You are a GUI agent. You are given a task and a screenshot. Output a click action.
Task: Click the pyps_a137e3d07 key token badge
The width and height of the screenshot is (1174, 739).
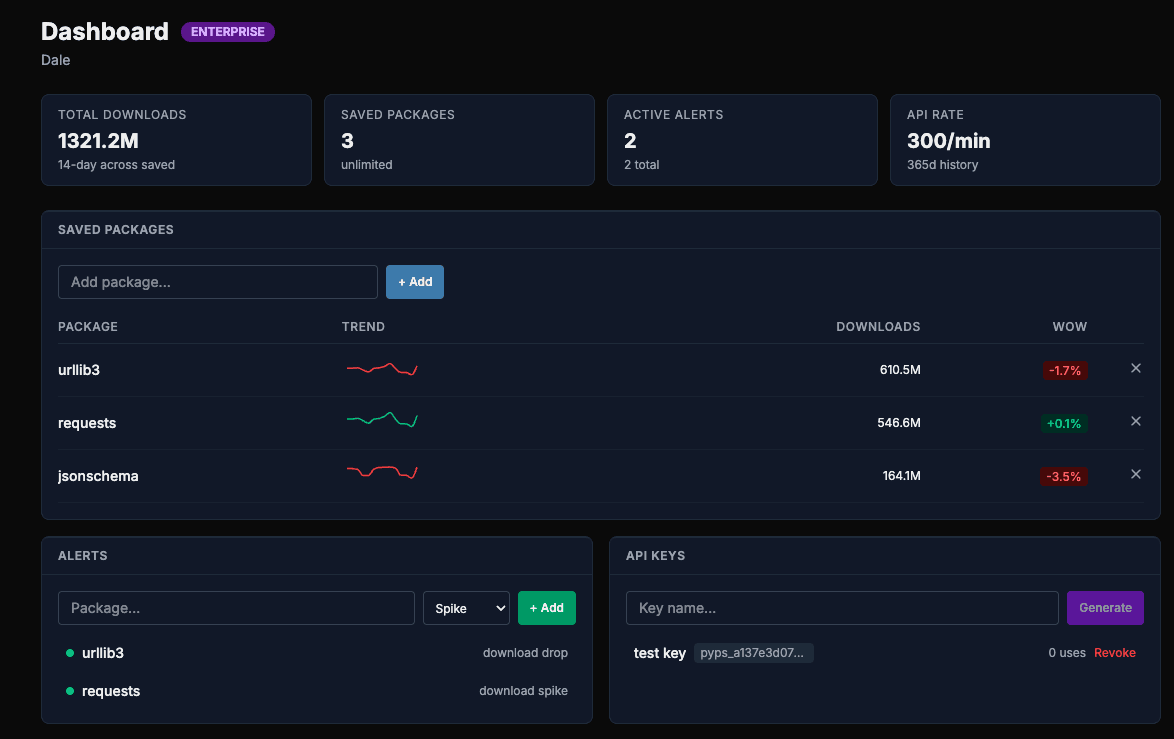pyautogui.click(x=754, y=652)
